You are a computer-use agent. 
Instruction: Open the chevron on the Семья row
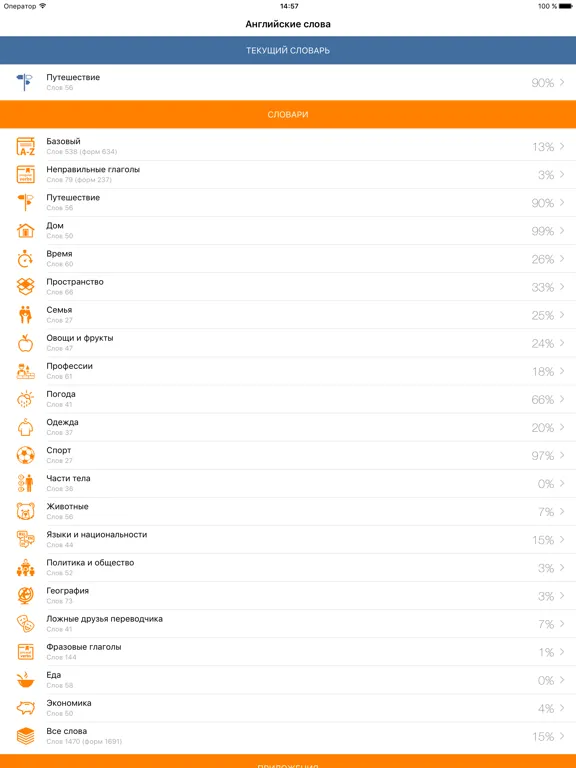(562, 315)
